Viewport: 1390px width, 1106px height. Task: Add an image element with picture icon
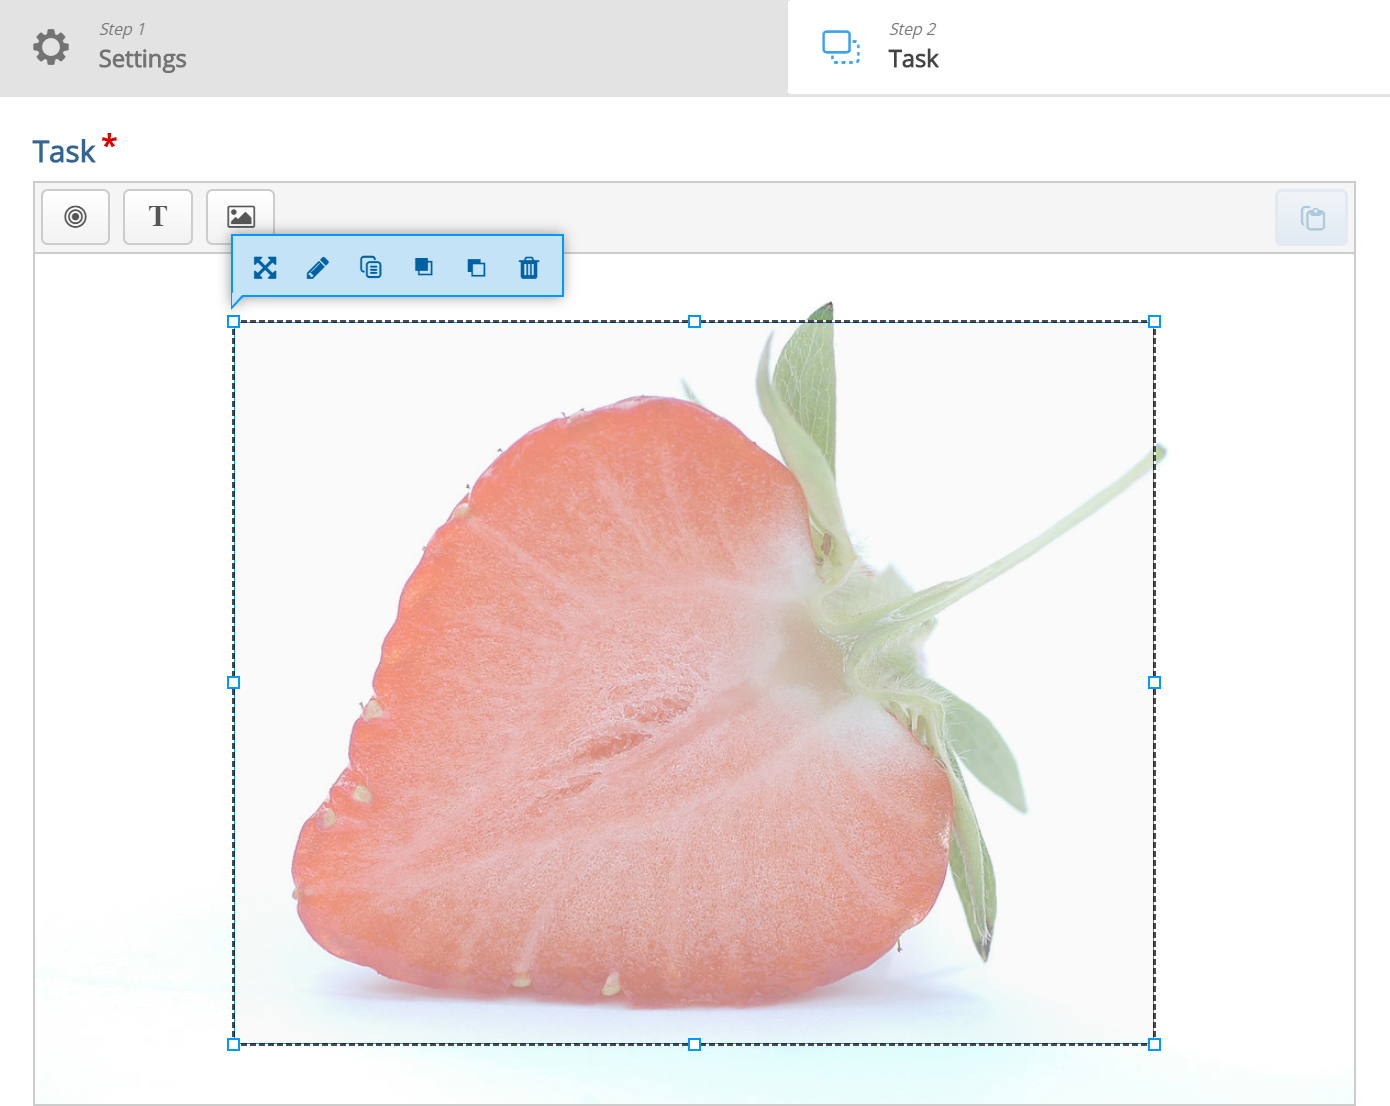click(x=241, y=216)
